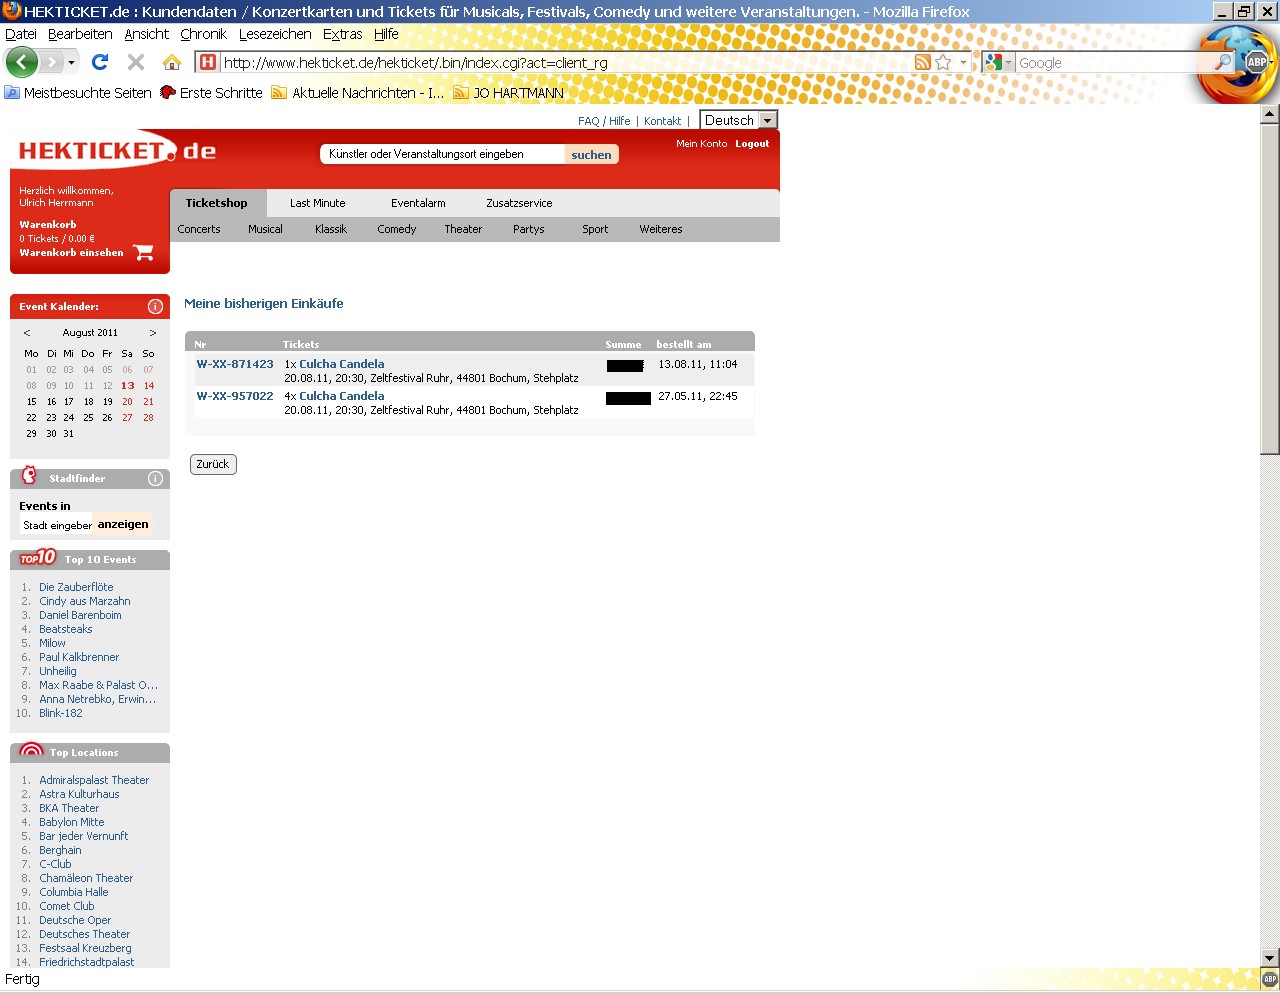Focus the artist or venue search field

point(442,154)
